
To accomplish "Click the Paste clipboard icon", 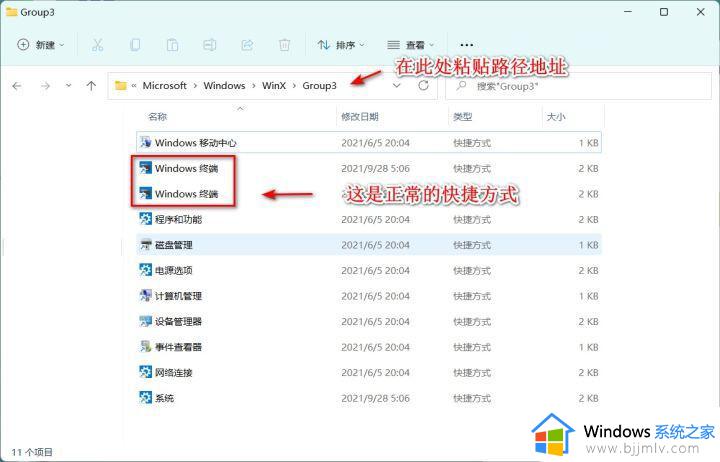I will tap(173, 45).
